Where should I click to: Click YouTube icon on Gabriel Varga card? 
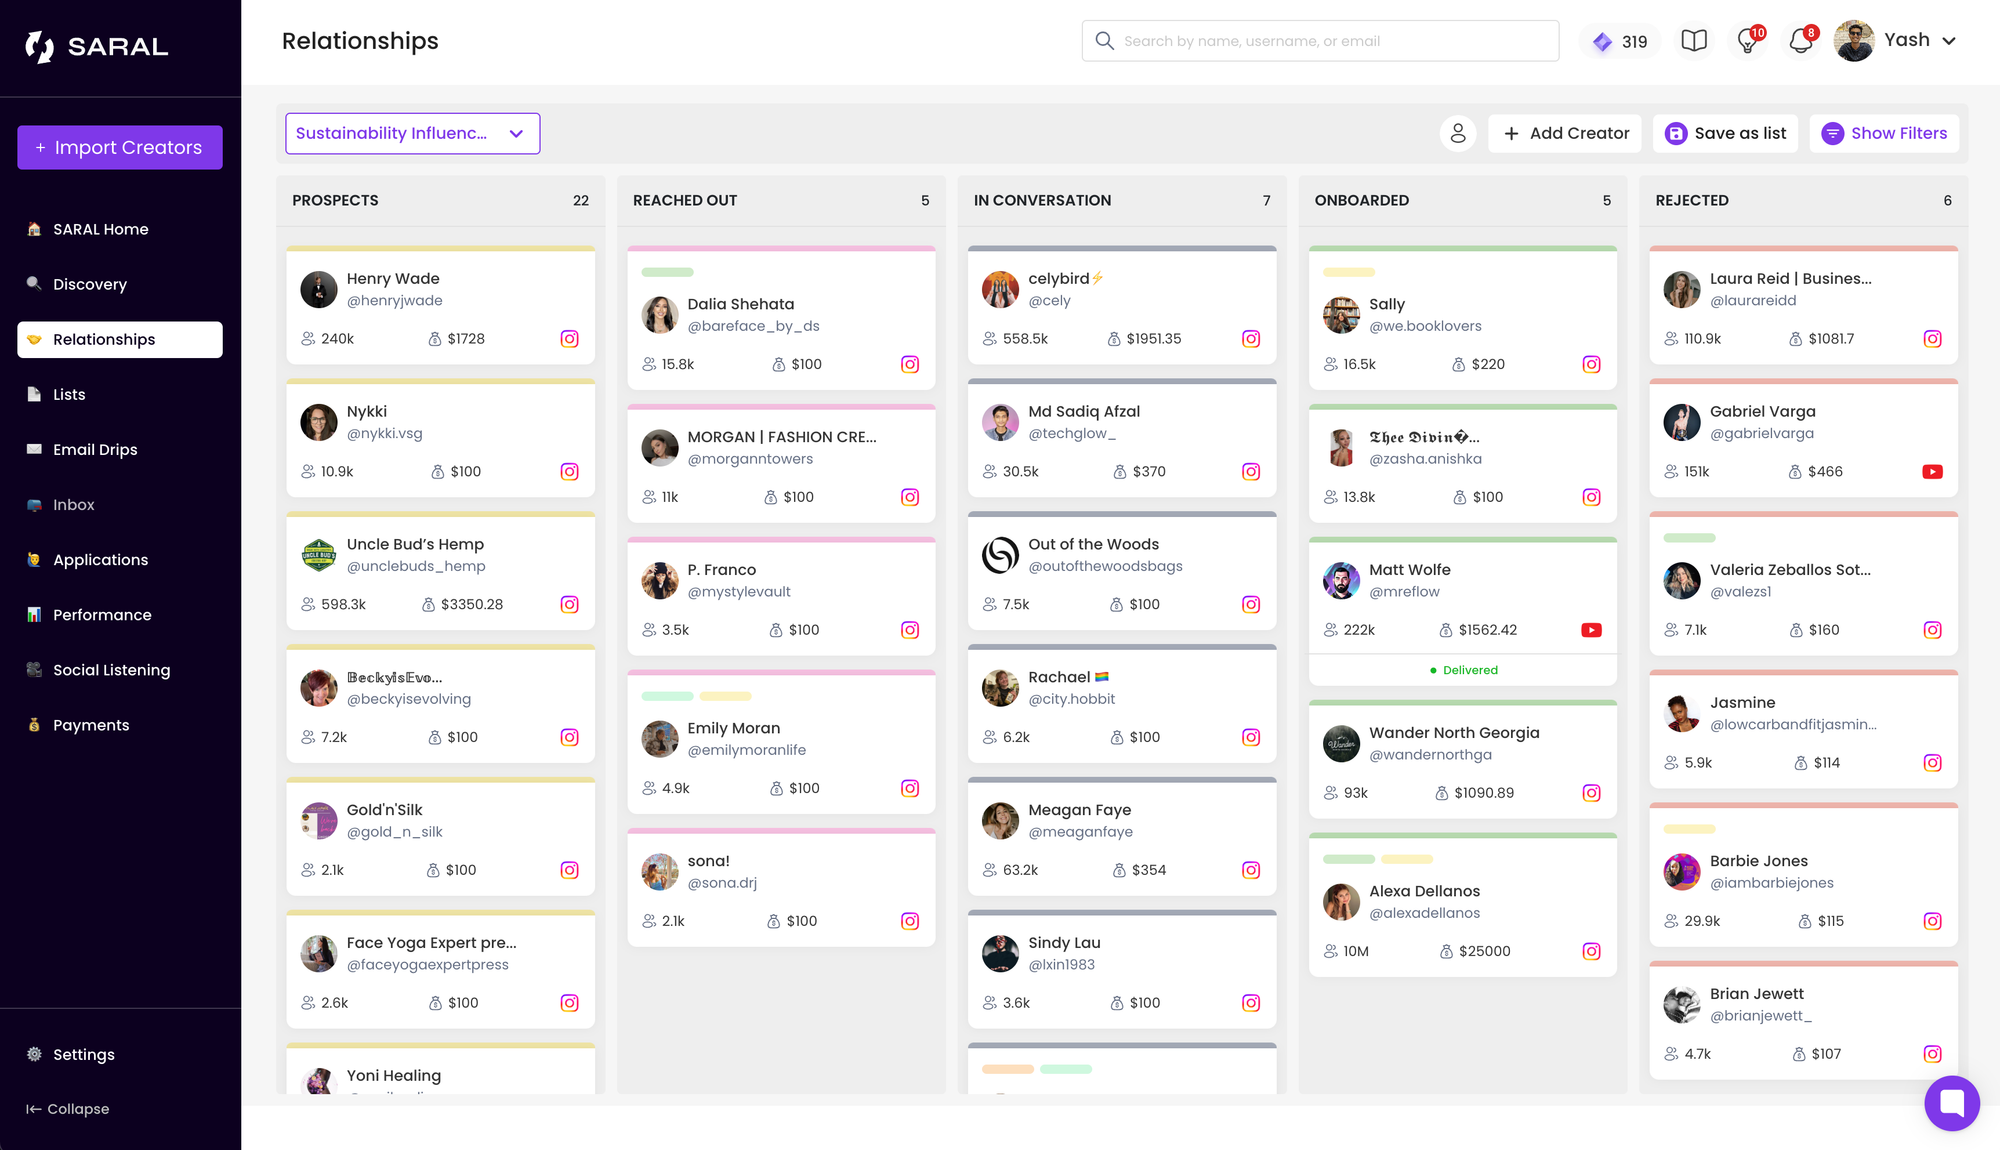[x=1932, y=472]
